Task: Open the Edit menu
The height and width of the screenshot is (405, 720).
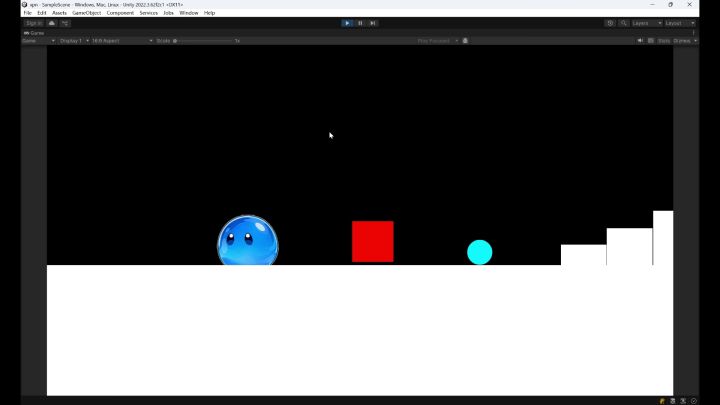Action: coord(42,13)
